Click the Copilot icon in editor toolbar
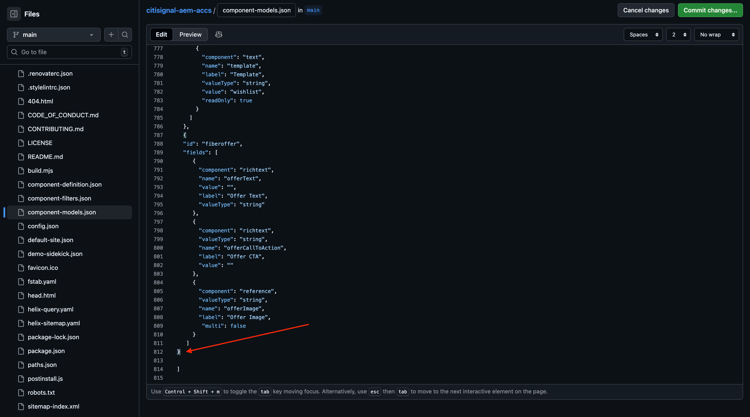The height and width of the screenshot is (417, 750). pyautogui.click(x=219, y=34)
